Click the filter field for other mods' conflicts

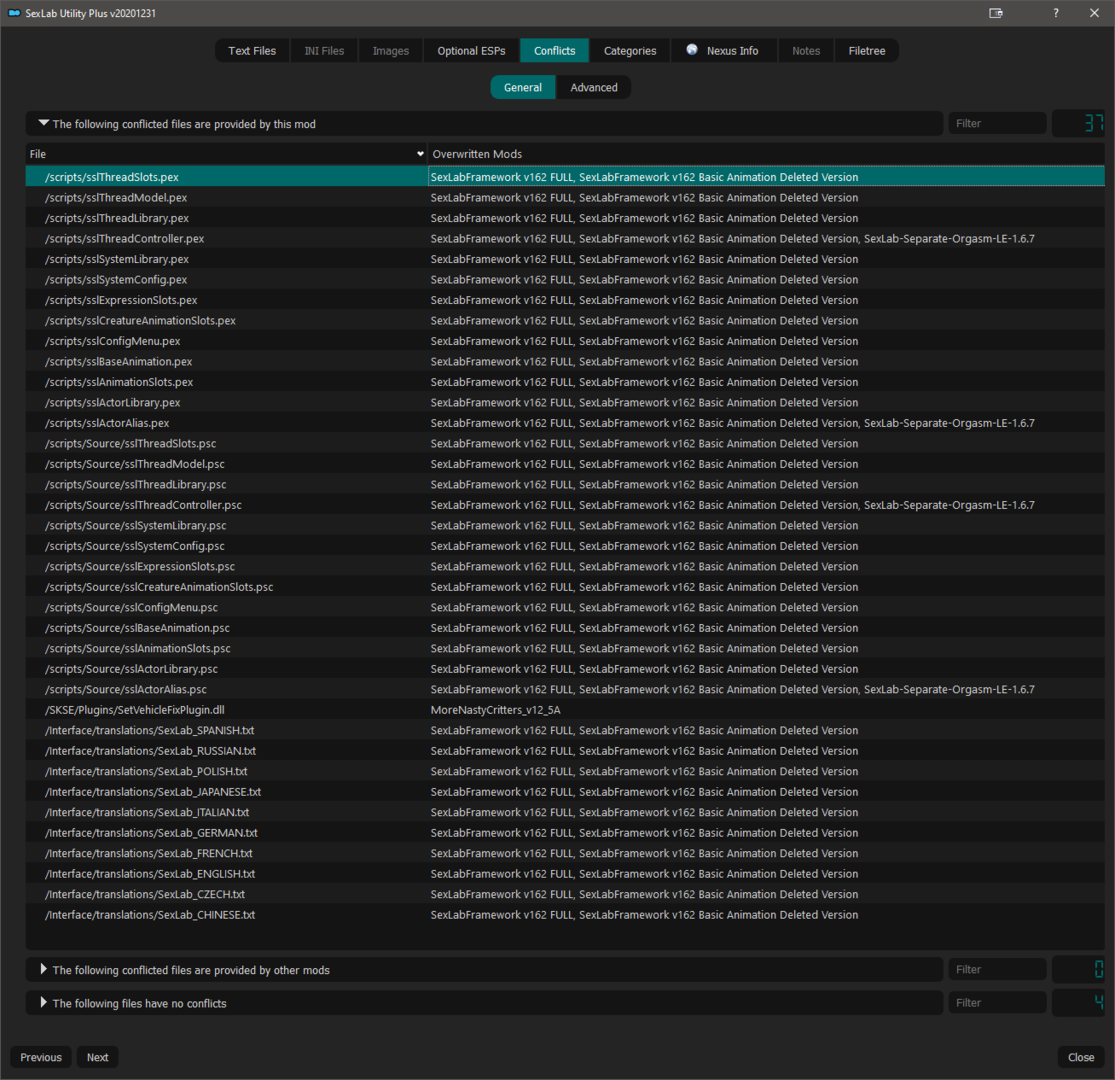tap(997, 969)
